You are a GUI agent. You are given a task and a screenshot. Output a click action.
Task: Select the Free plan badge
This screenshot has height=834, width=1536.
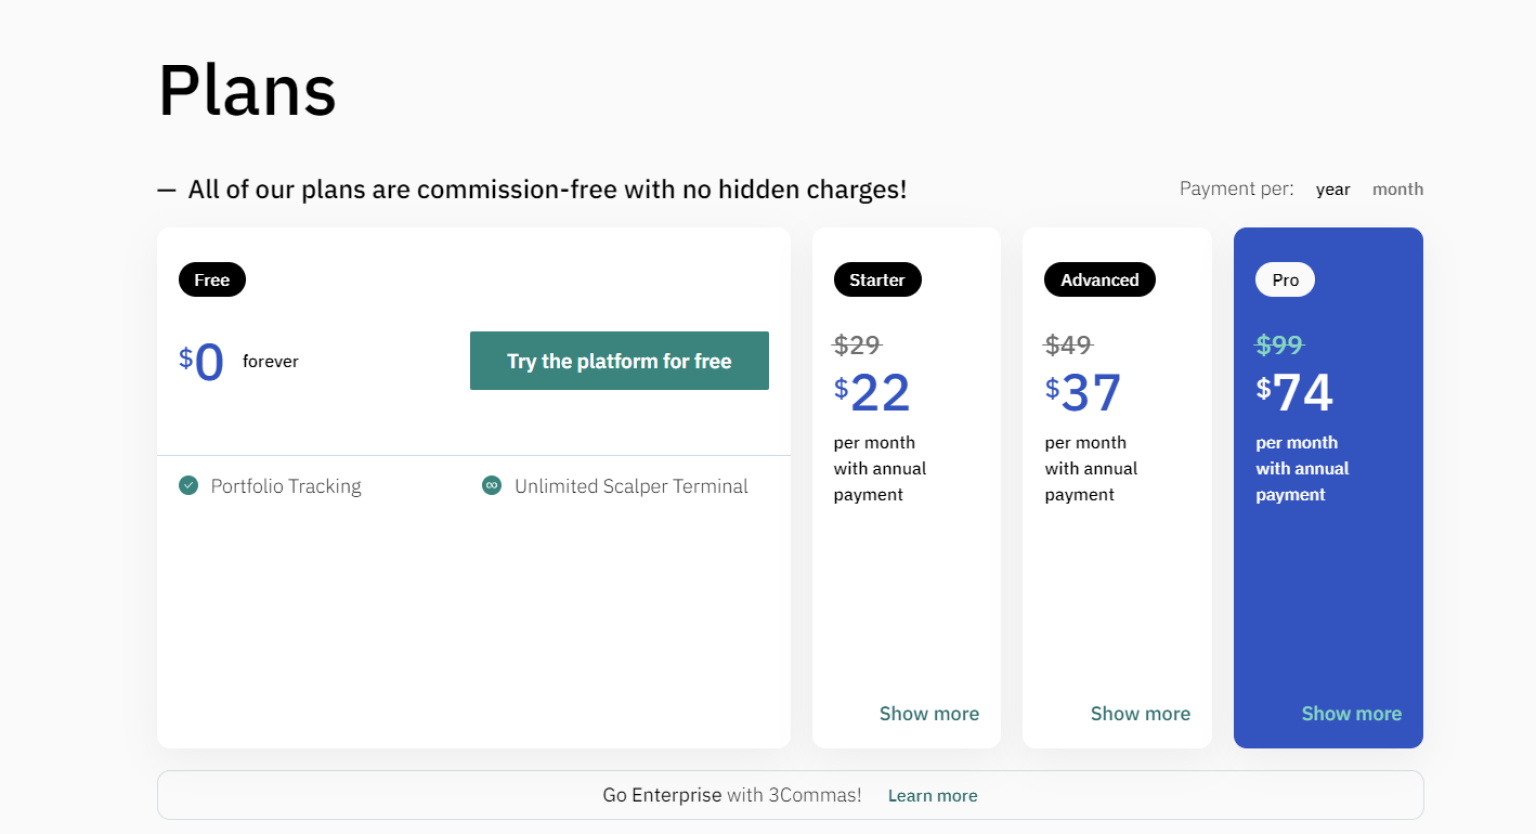point(212,280)
